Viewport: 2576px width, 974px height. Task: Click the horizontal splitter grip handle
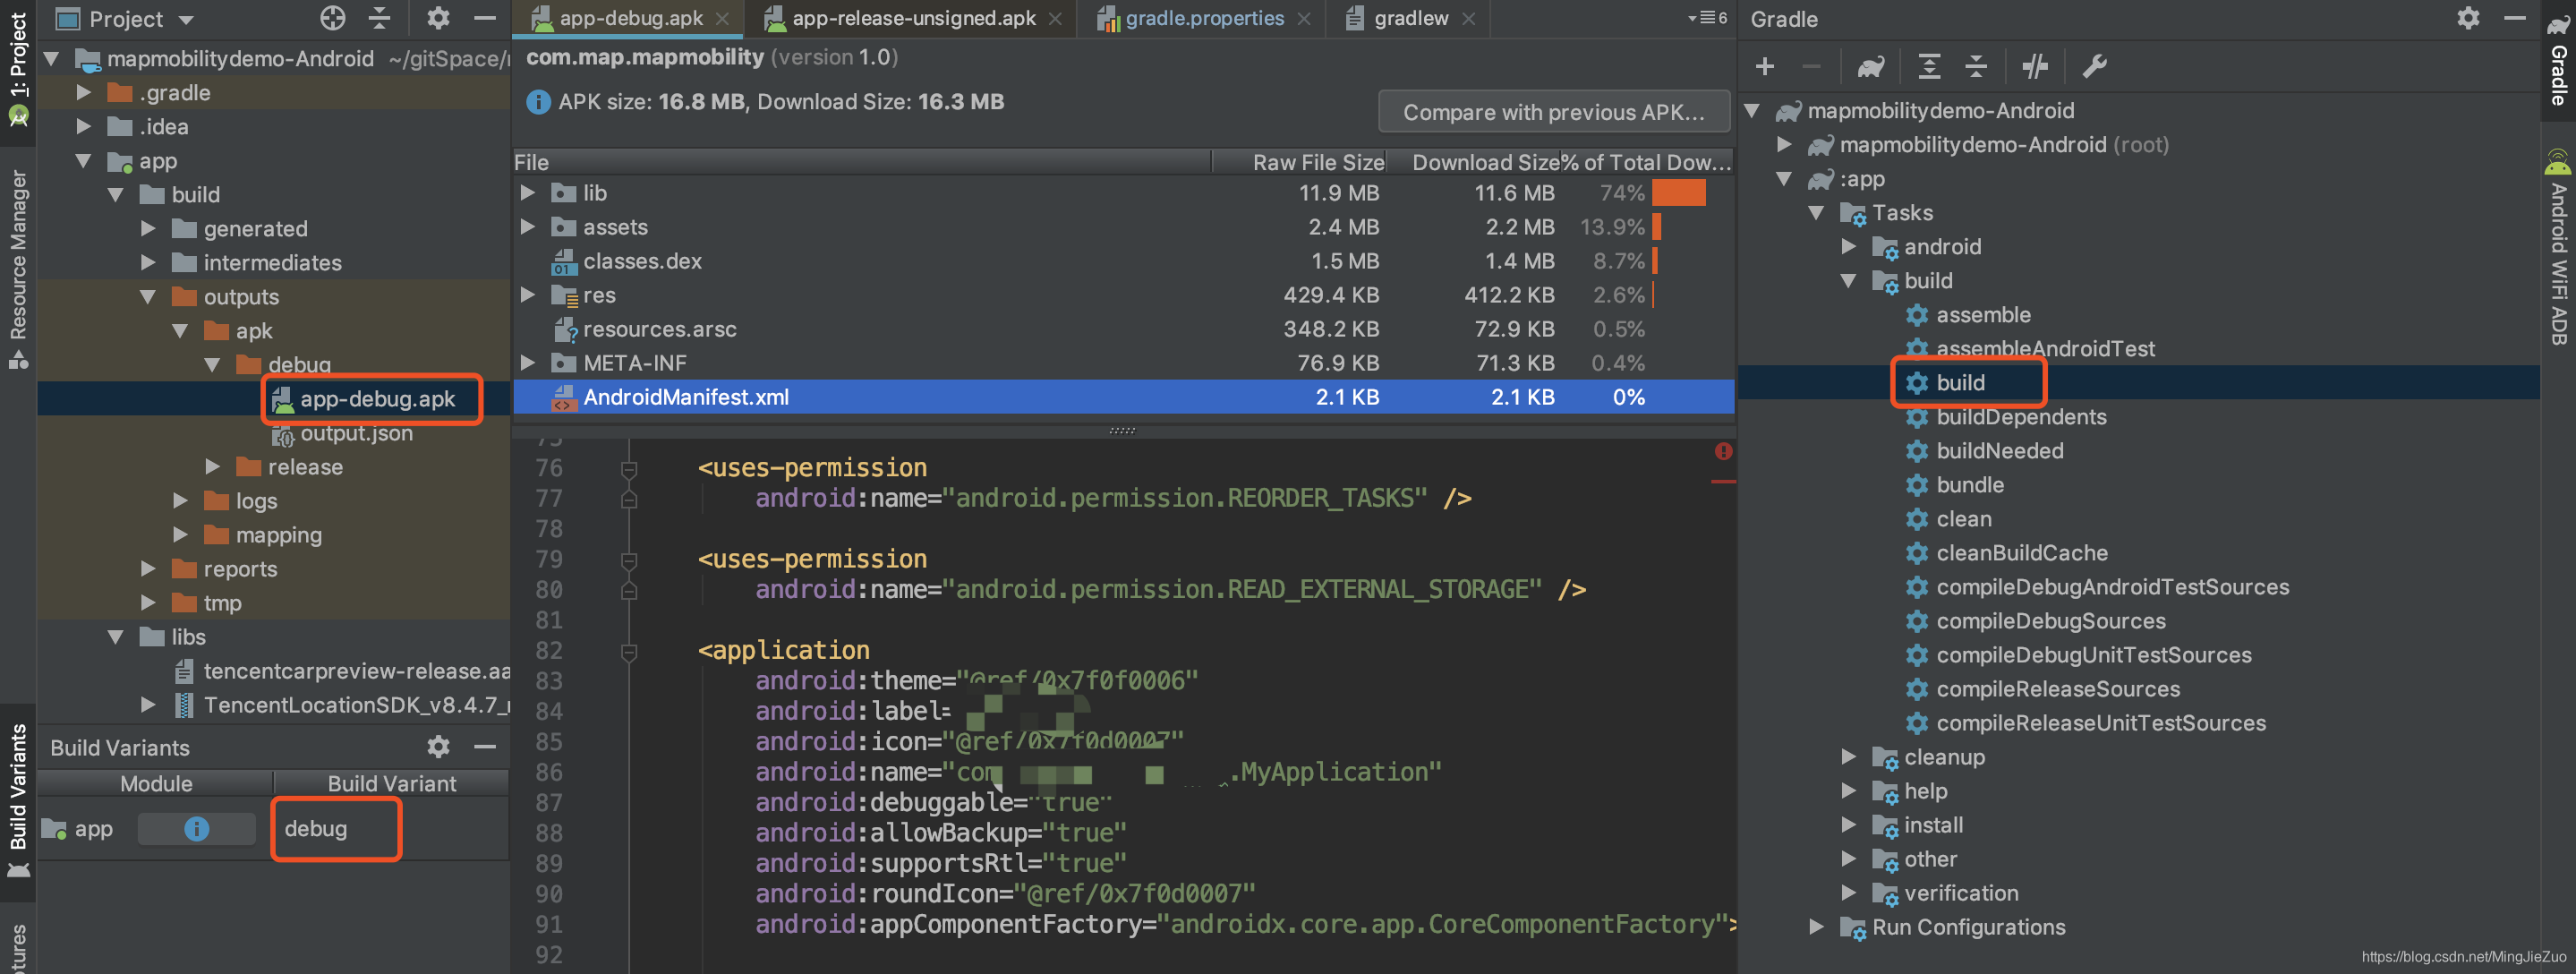pos(1122,431)
